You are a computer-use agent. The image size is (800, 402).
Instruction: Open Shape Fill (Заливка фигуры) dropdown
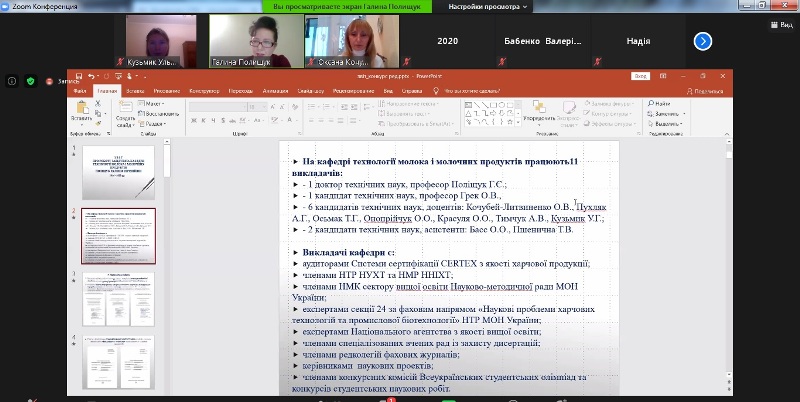[608, 104]
